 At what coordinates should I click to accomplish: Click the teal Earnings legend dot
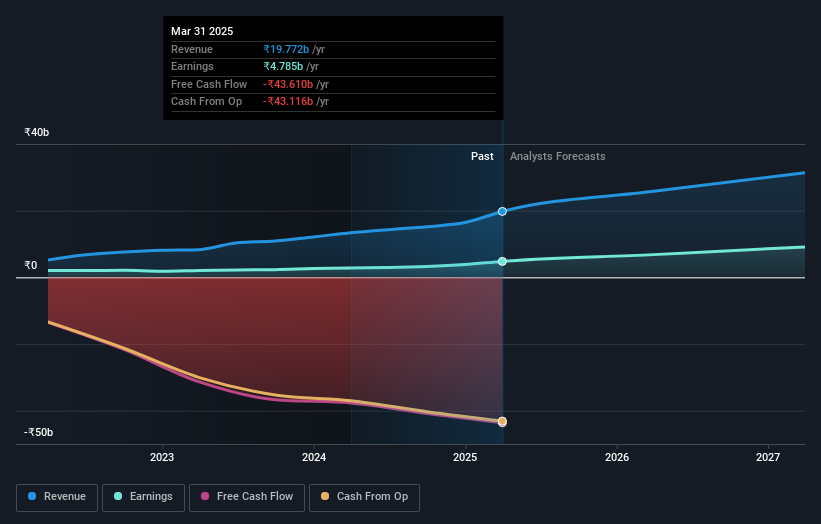coord(118,496)
